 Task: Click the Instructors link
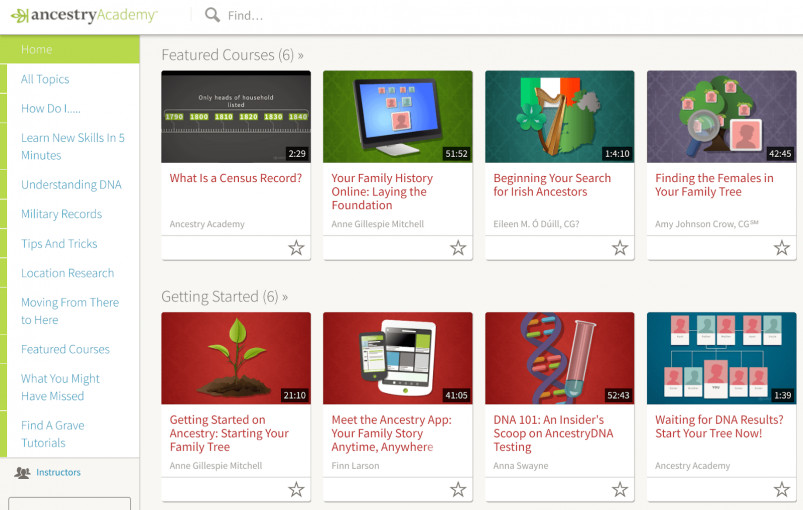[x=58, y=472]
